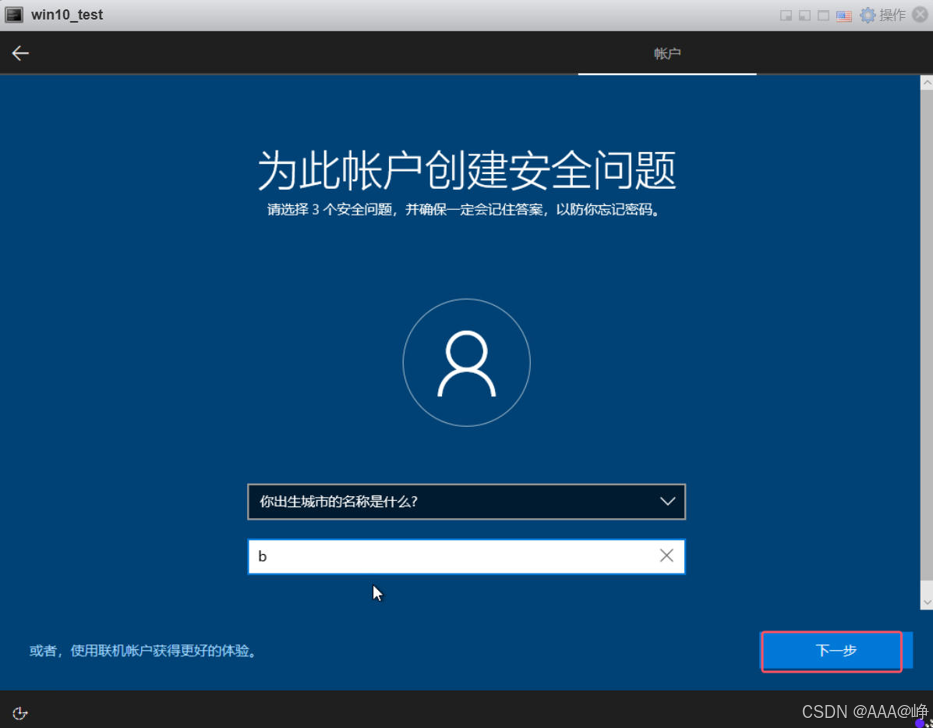Click the medium-size window view icon

click(x=804, y=15)
